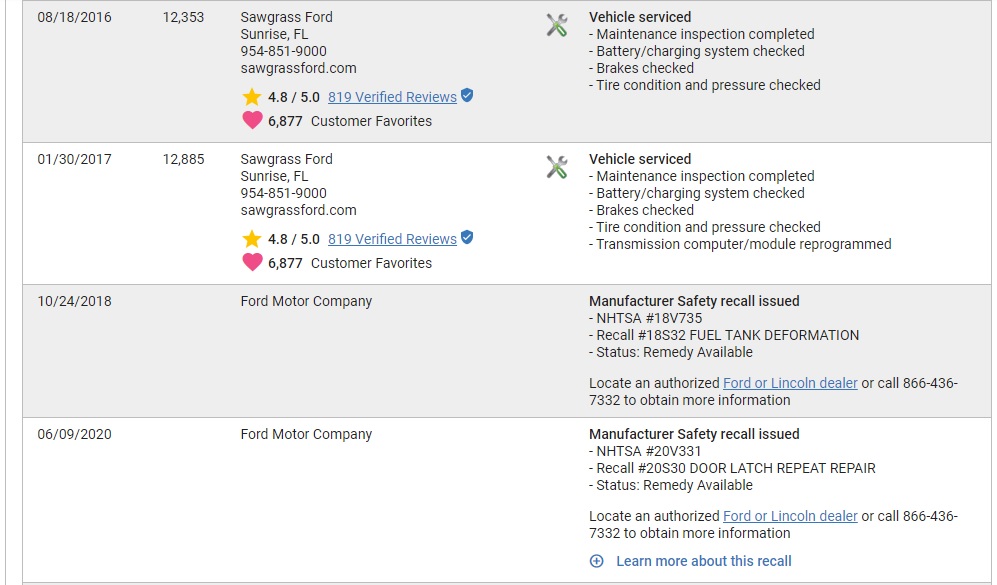Screen dimensions: 997x585
Task: Click the plus circle icon beside Learn more
Action: pyautogui.click(x=596, y=561)
